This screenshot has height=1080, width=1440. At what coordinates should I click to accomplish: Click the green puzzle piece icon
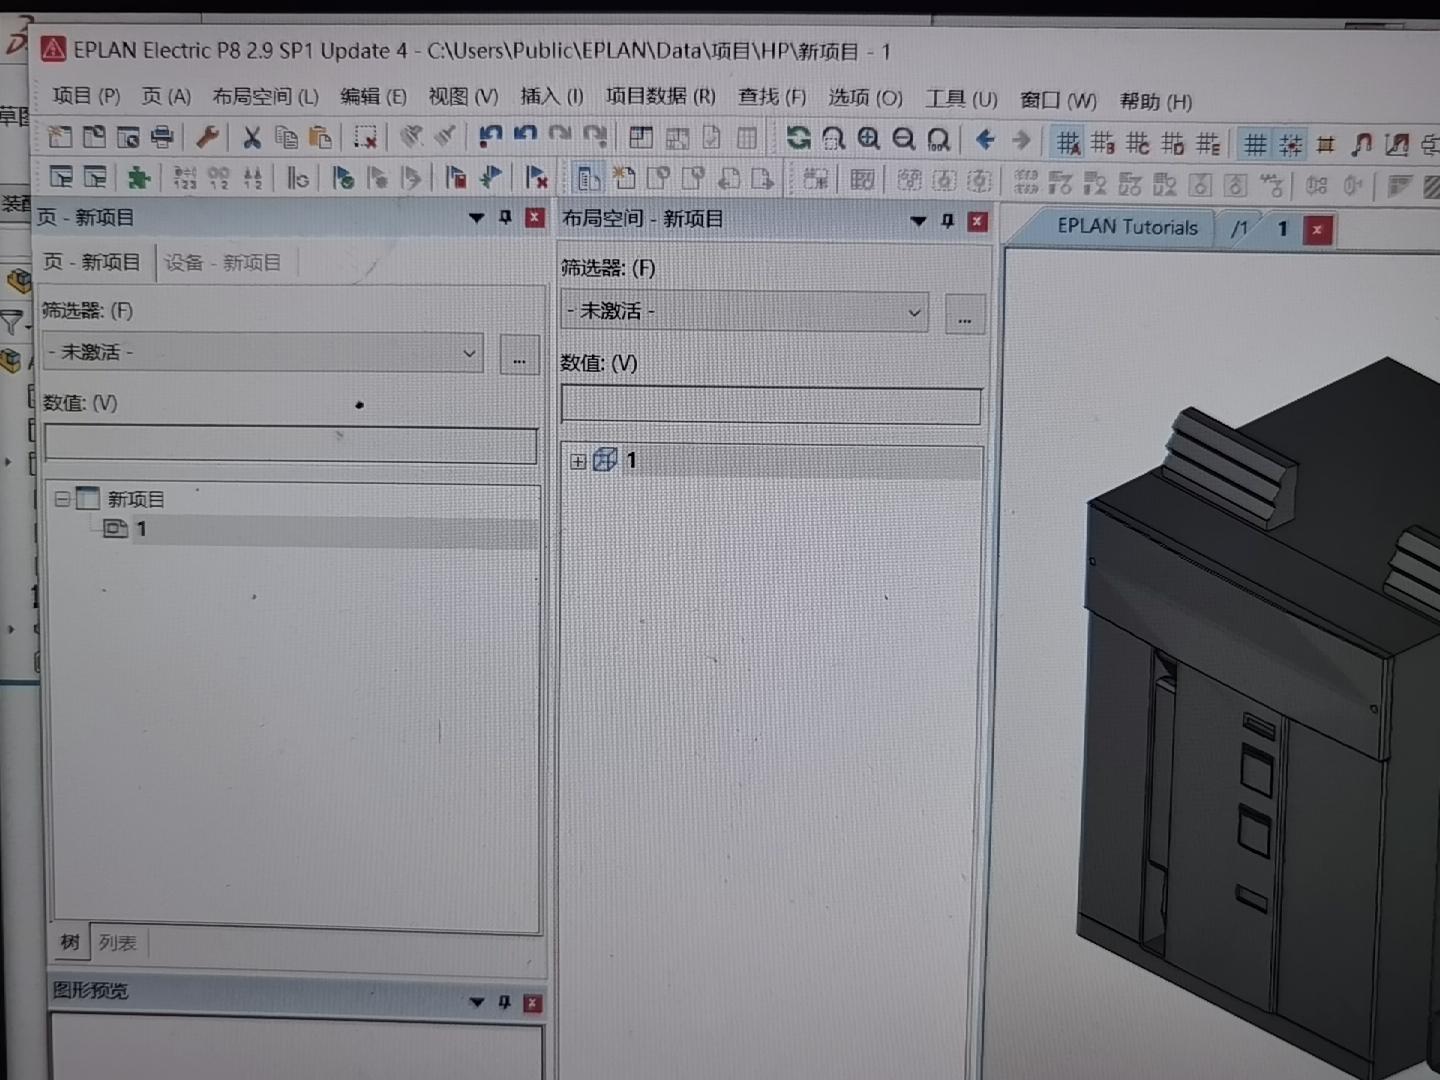coord(138,178)
